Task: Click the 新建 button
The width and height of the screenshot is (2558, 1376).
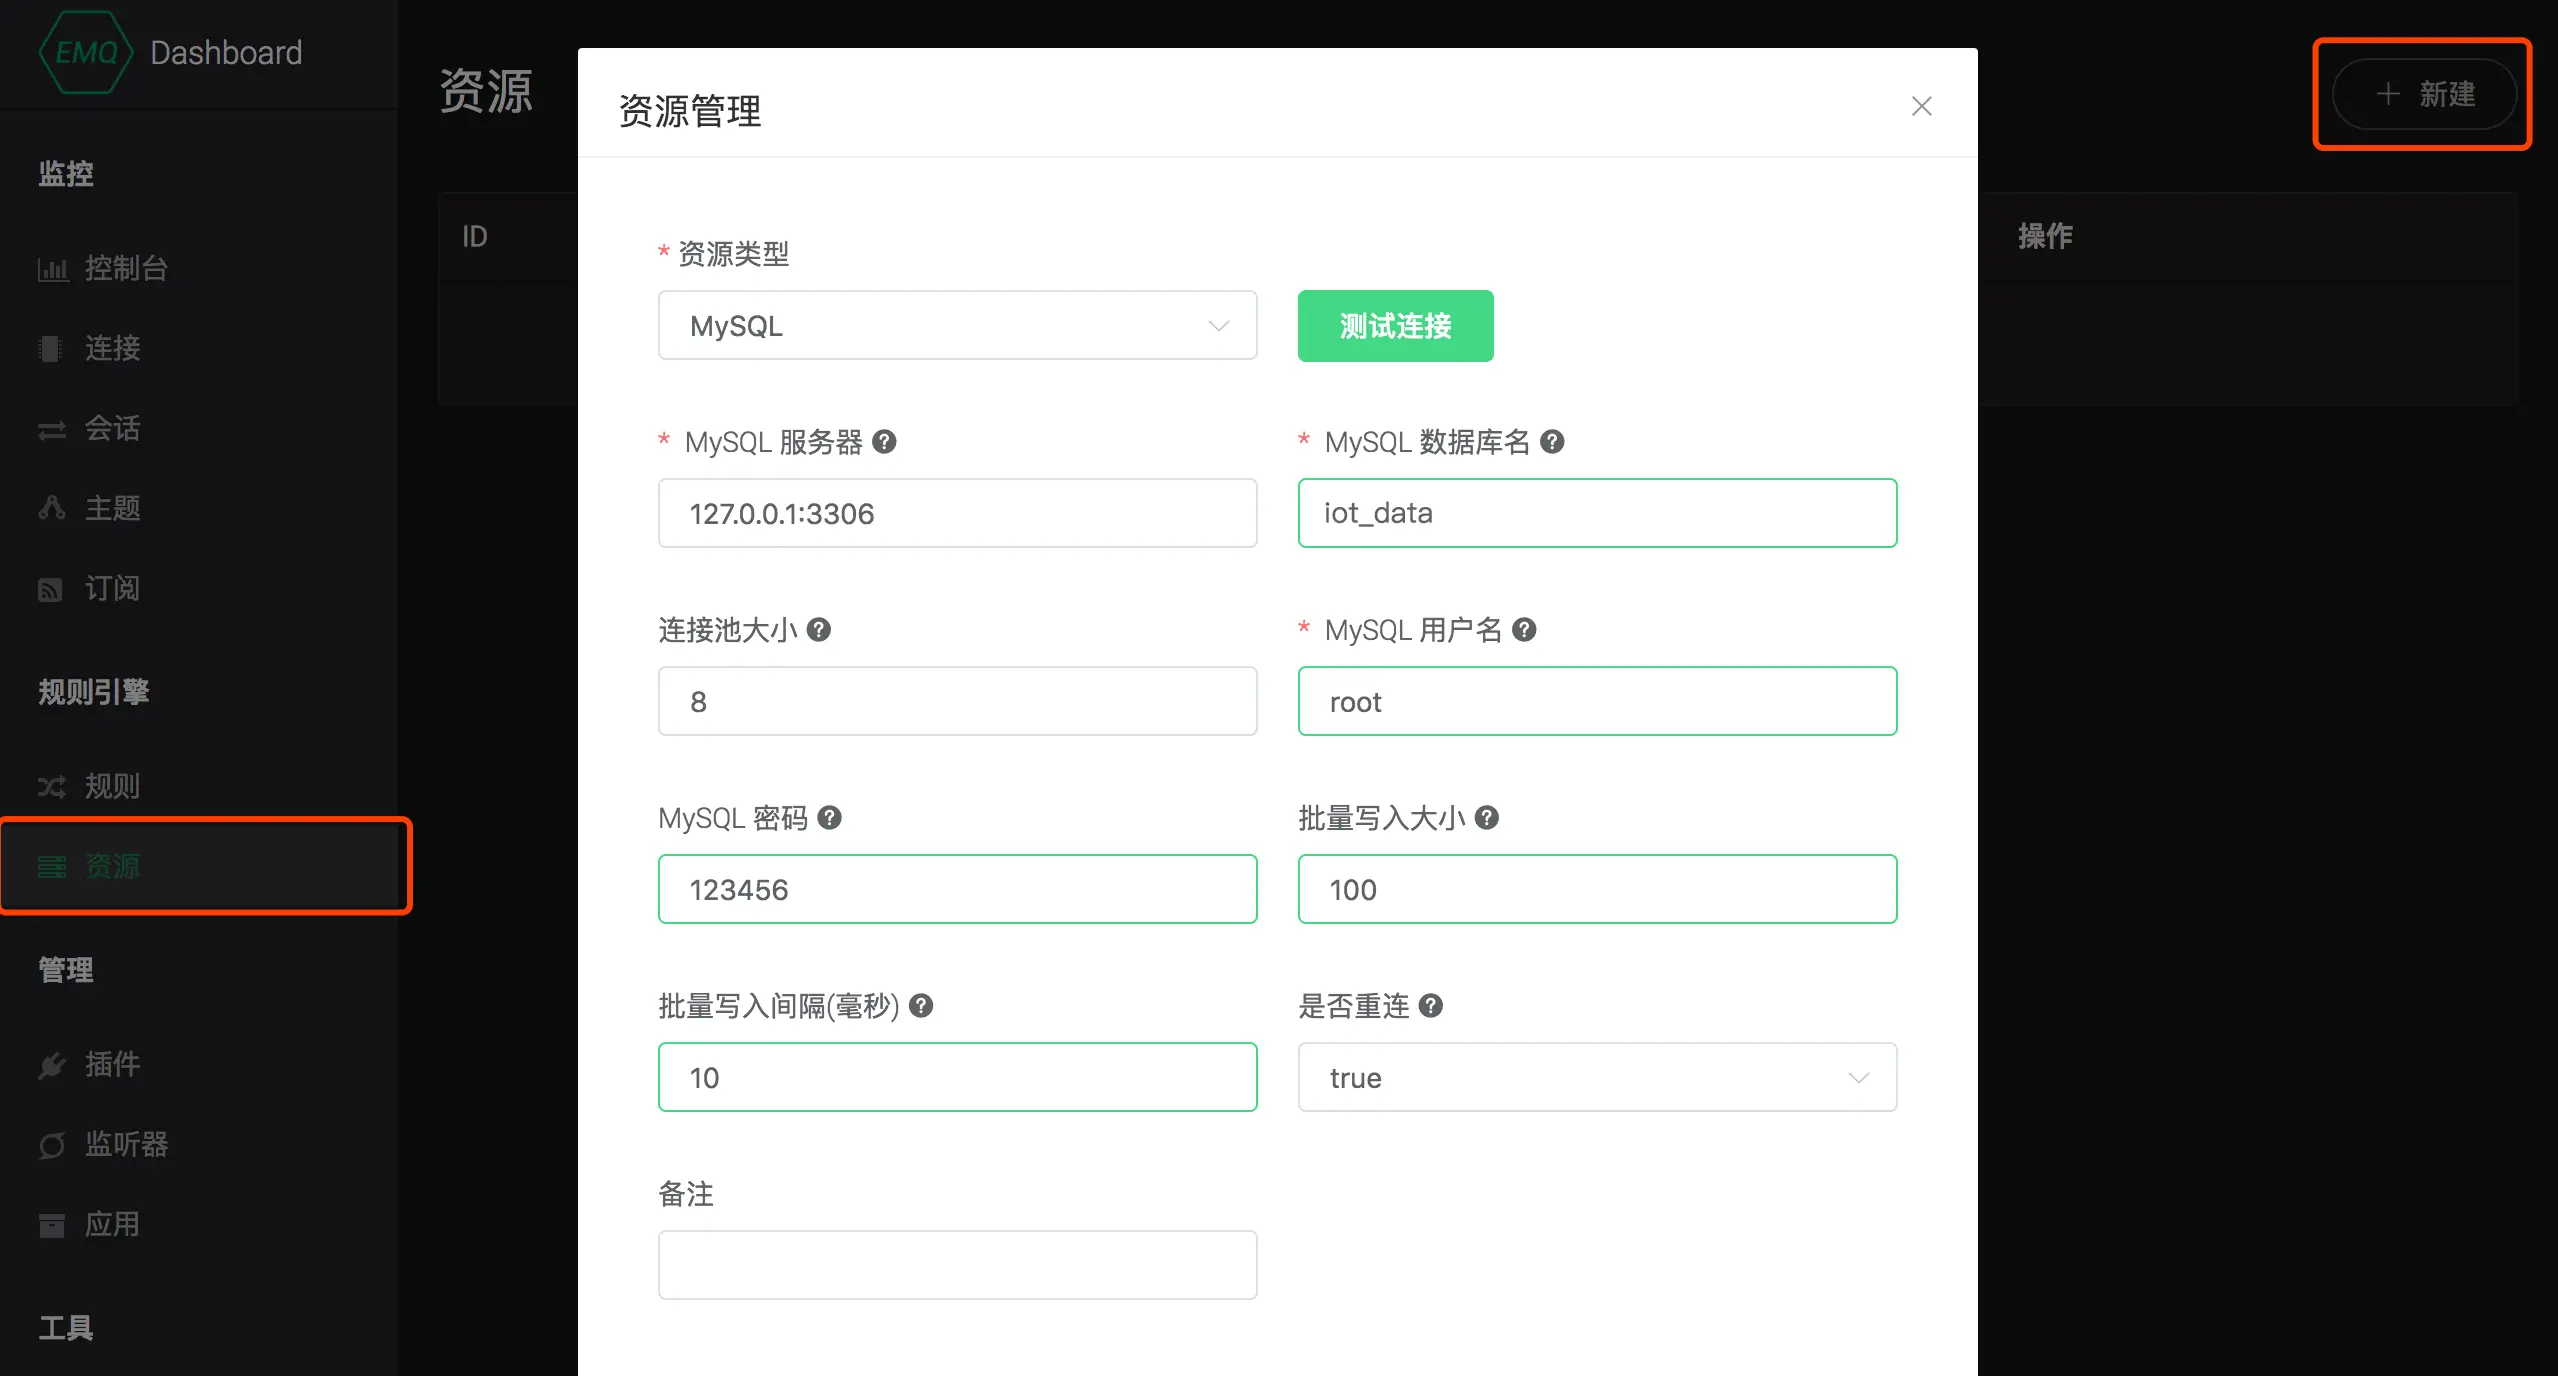Action: click(x=2424, y=94)
